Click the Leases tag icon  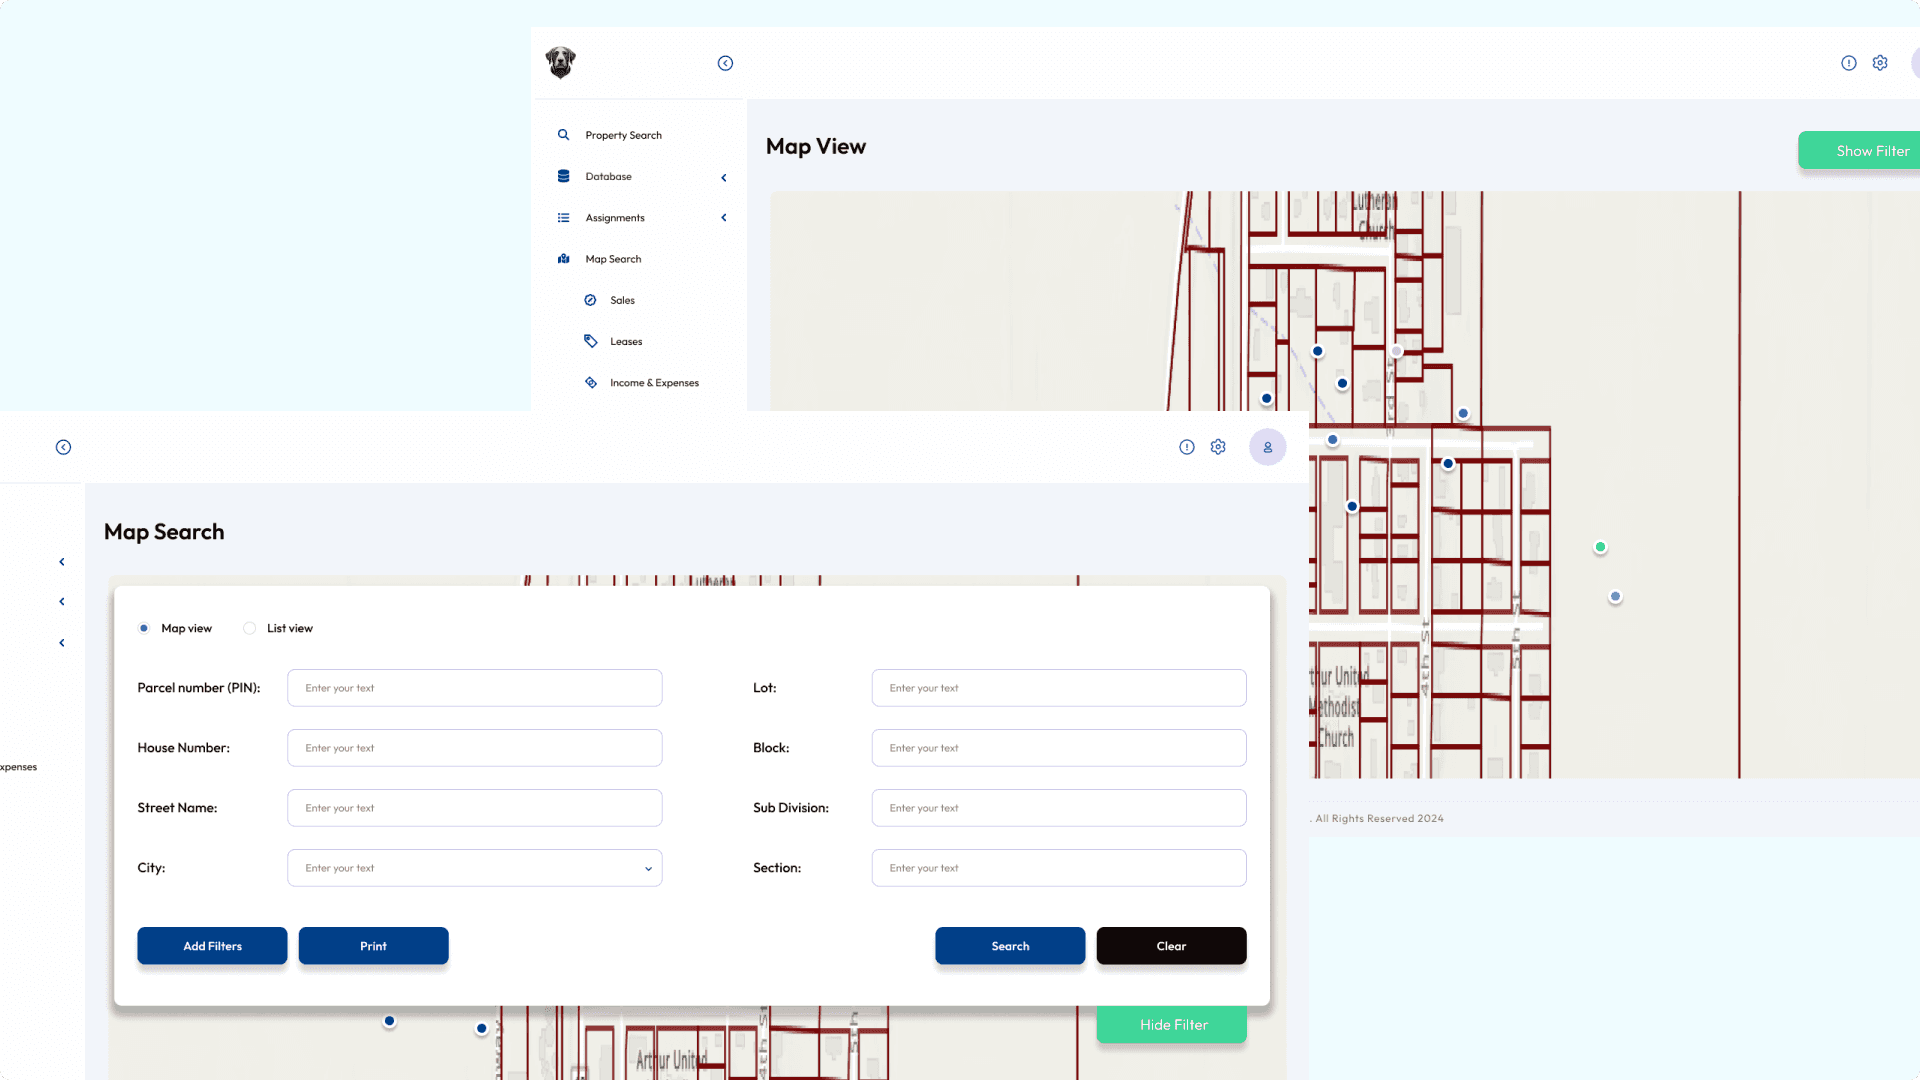click(x=590, y=341)
